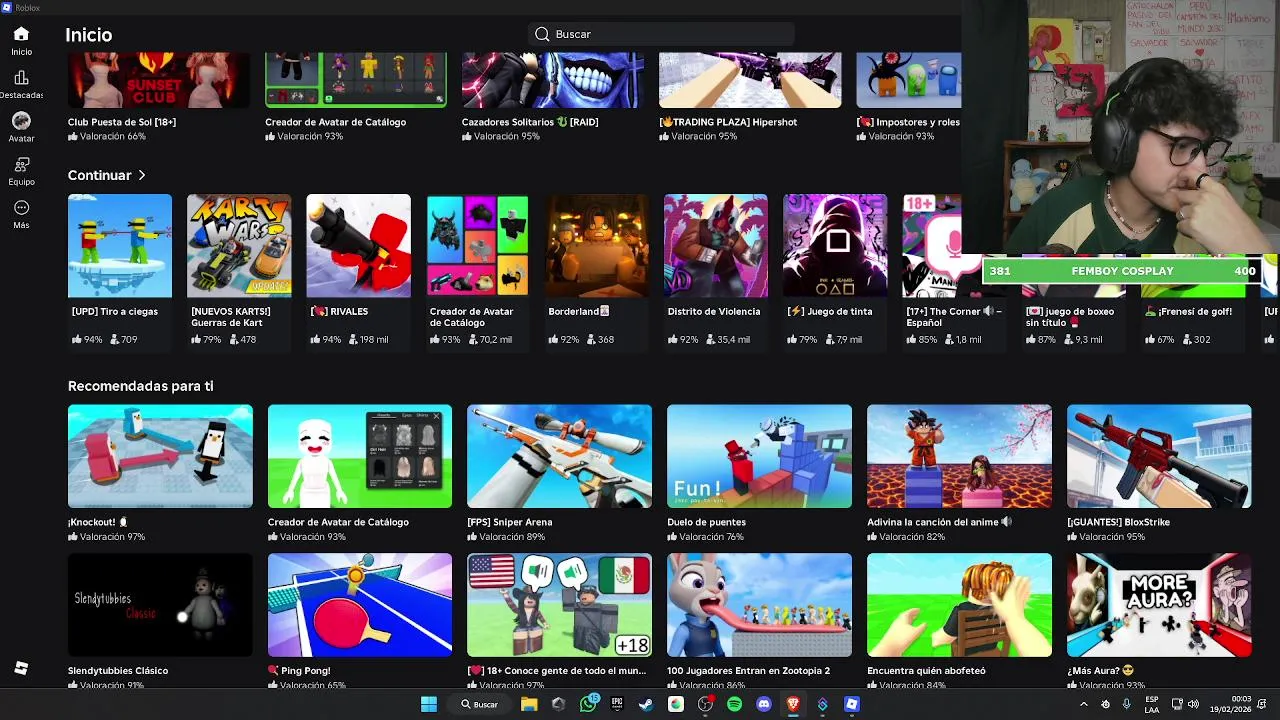
Task: Launch Epic Games from taskbar
Action: coord(617,704)
